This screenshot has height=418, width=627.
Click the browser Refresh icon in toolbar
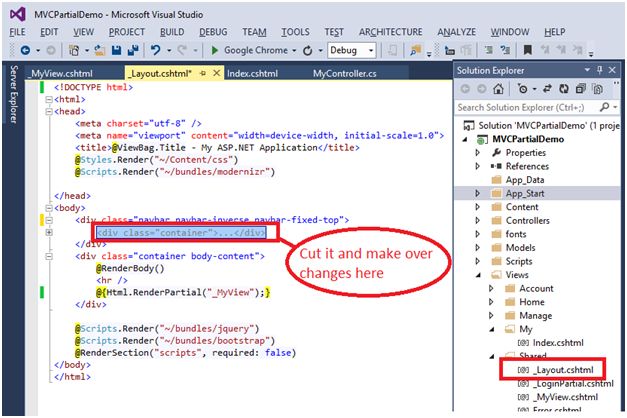click(x=308, y=50)
